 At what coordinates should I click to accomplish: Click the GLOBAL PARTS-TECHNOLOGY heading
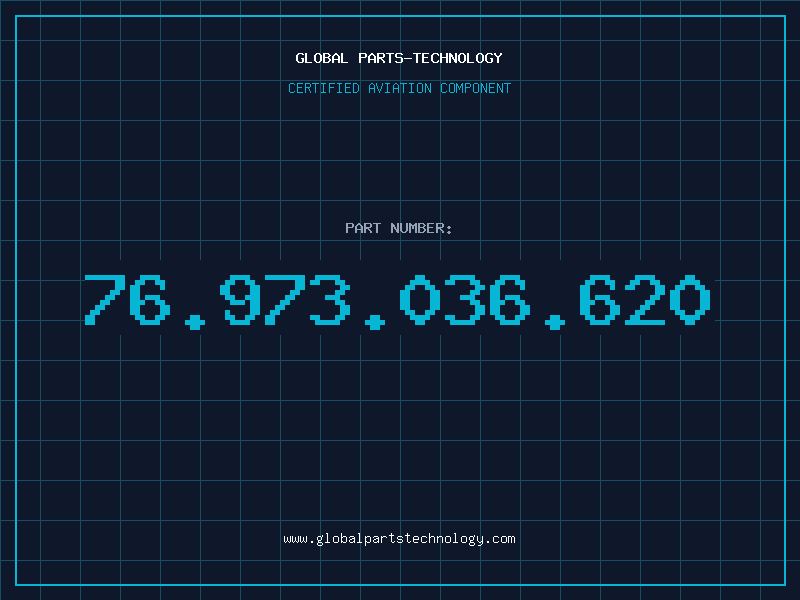click(x=399, y=58)
